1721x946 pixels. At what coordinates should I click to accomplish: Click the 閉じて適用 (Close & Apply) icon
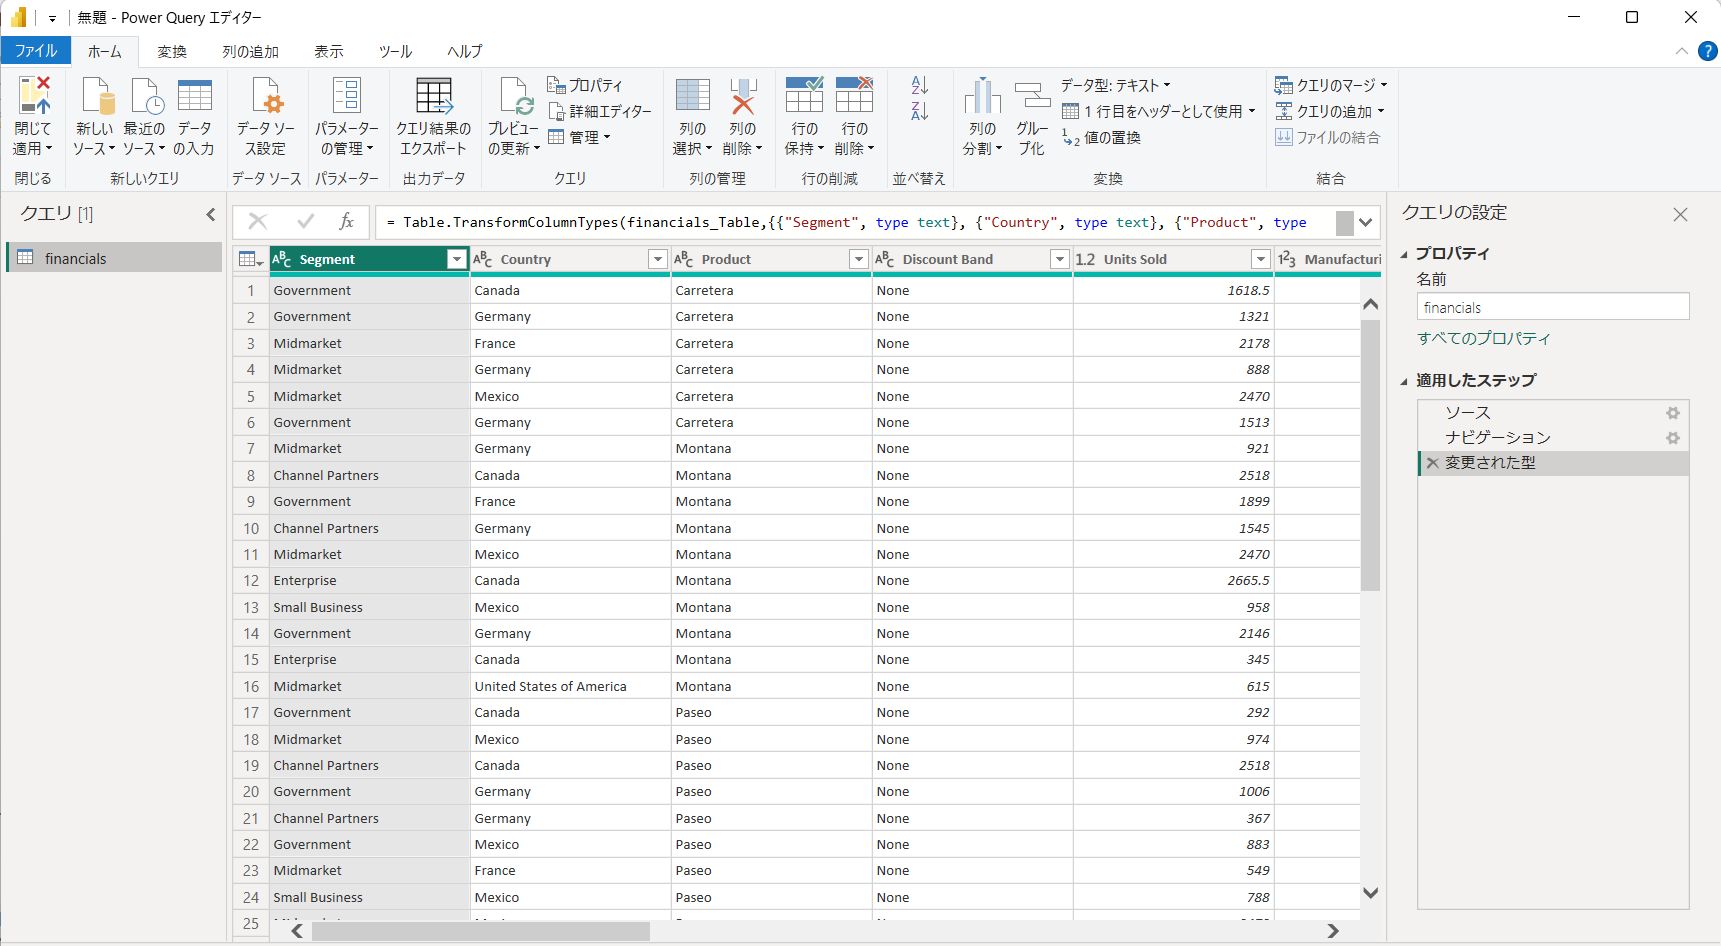pyautogui.click(x=33, y=96)
